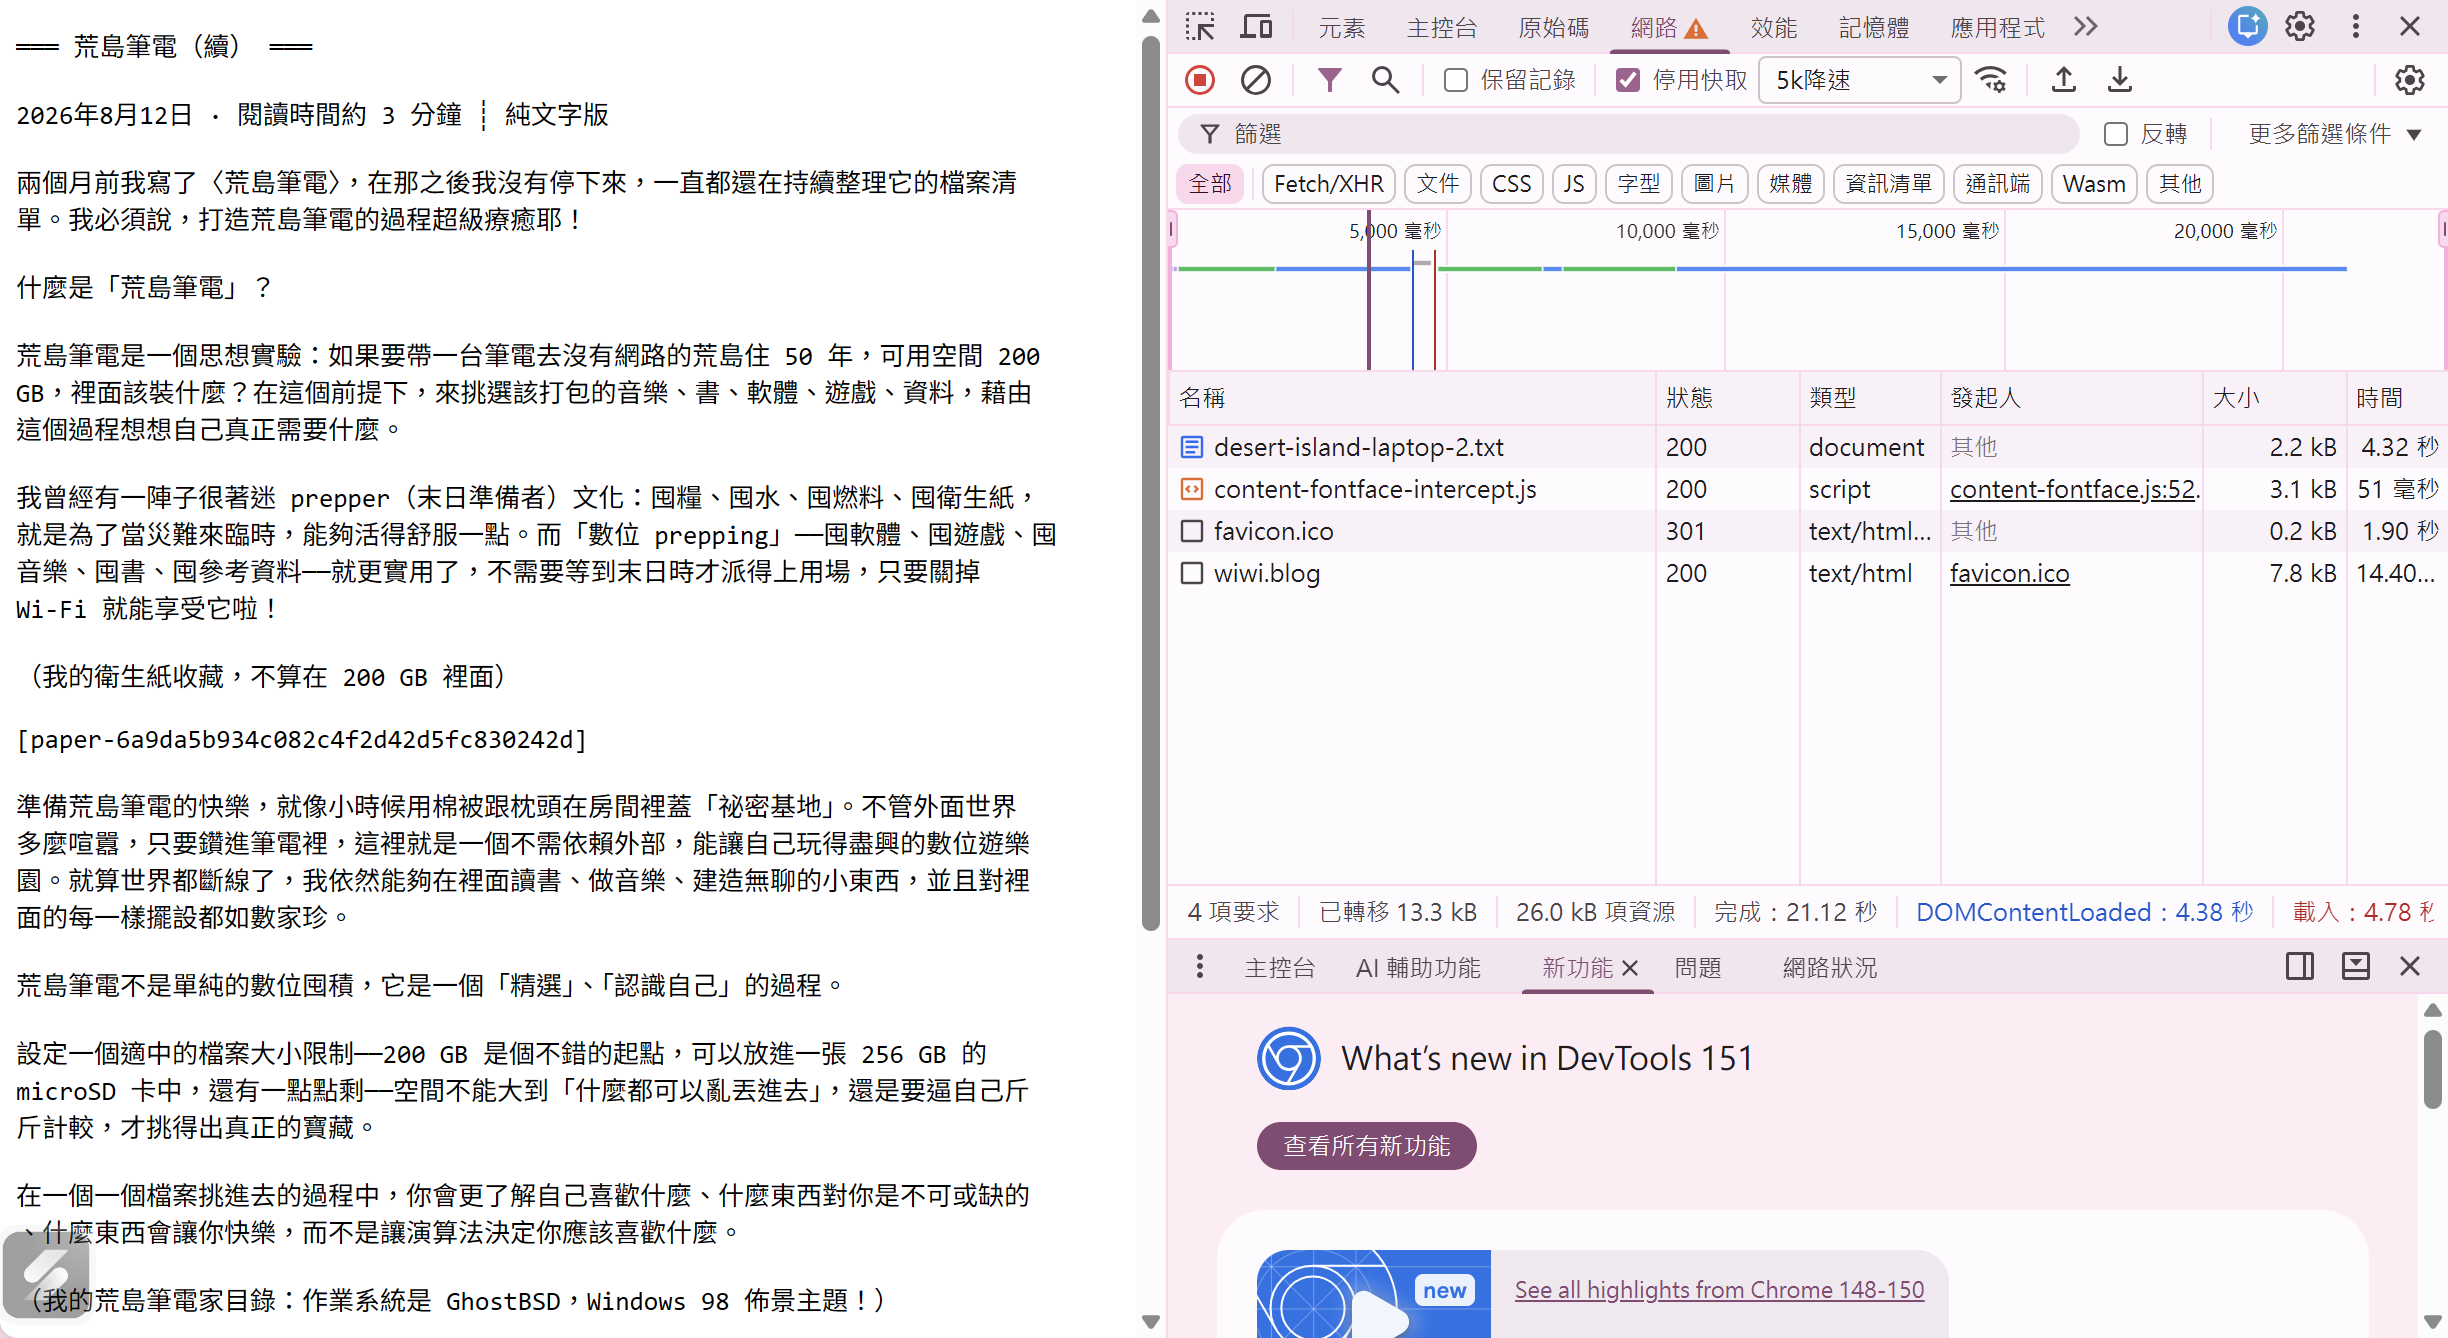Click the document icon of desert-island-laptop-2.txt
Viewport: 2448px width, 1338px height.
[x=1192, y=447]
